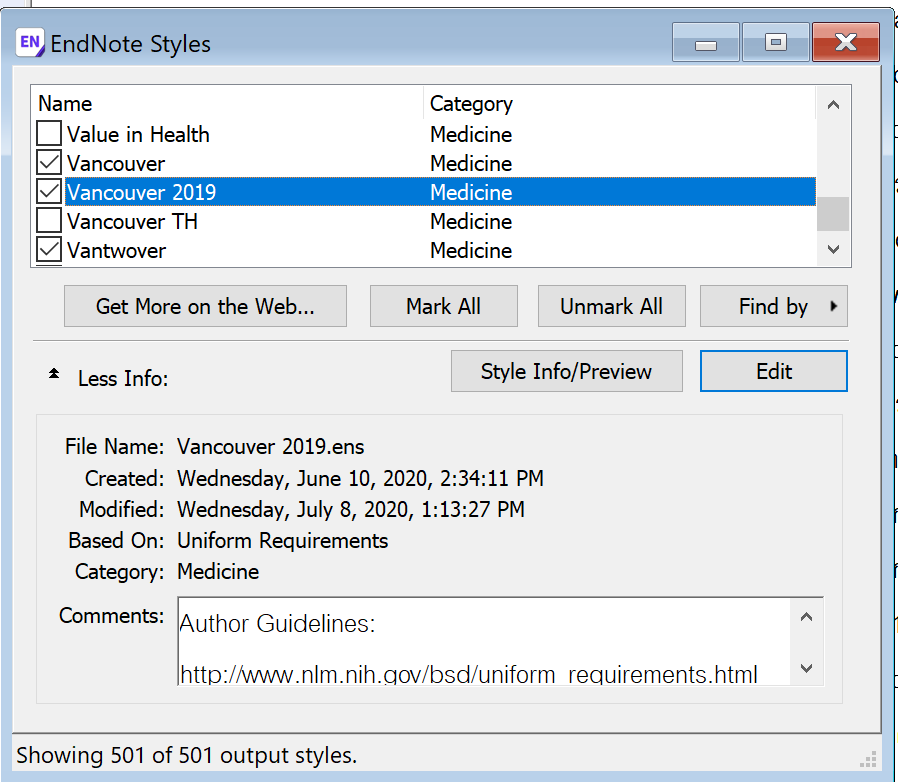Select the Vancouver TH style name
Screen dimensions: 898x782
tap(132, 222)
